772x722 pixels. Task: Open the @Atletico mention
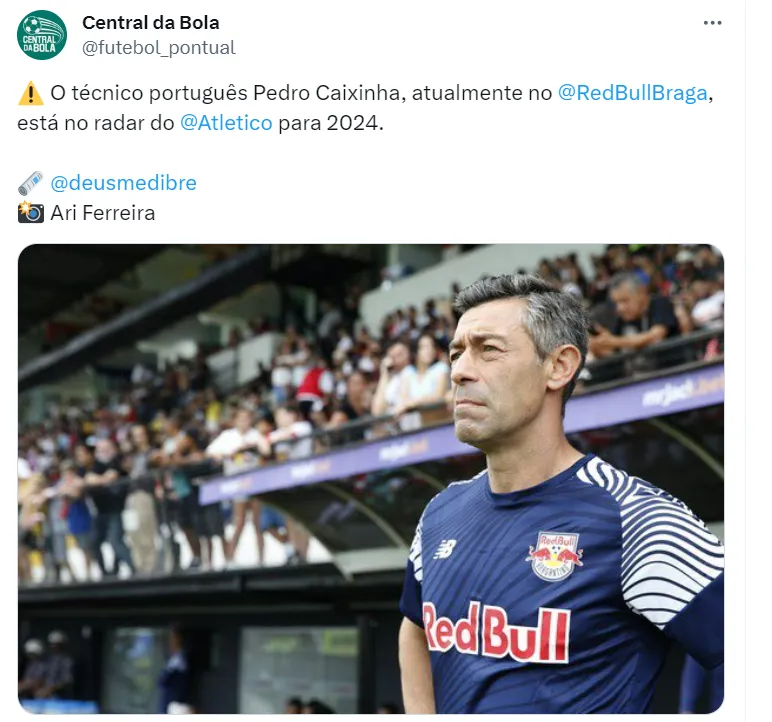pyautogui.click(x=226, y=123)
